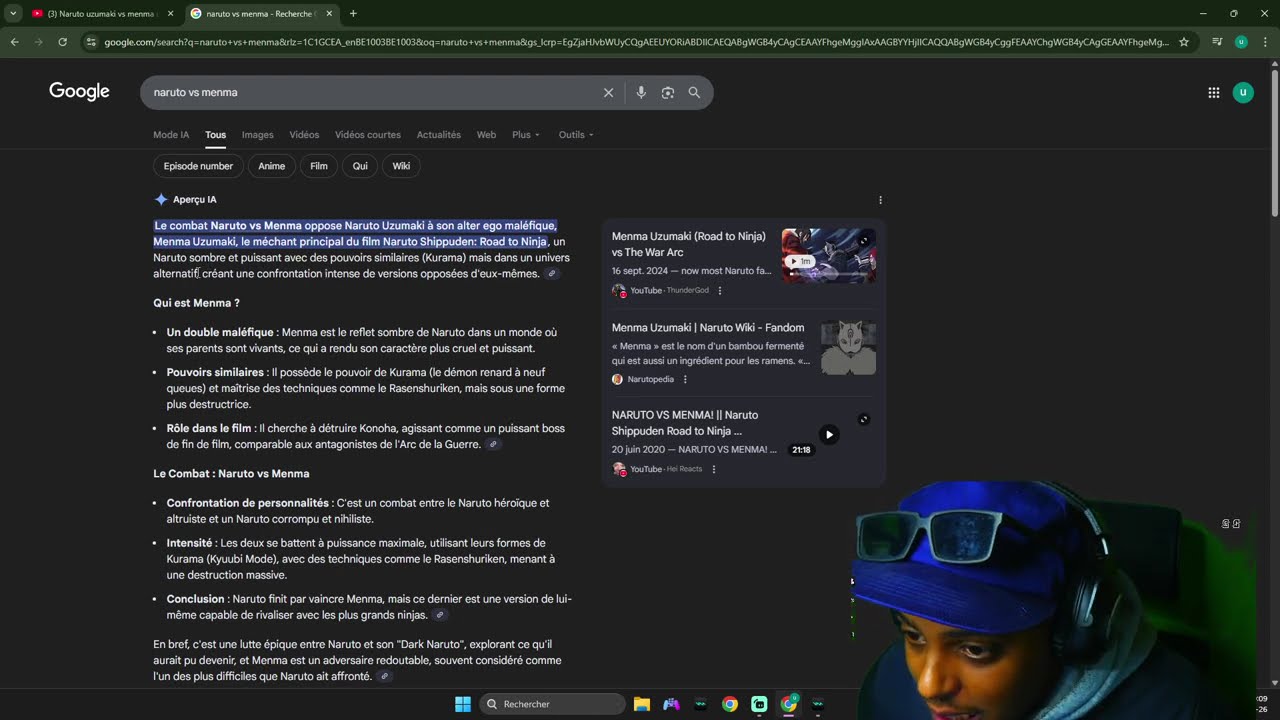The width and height of the screenshot is (1280, 720).
Task: Click the source link icon after plus grands ninjas
Action: coord(440,616)
